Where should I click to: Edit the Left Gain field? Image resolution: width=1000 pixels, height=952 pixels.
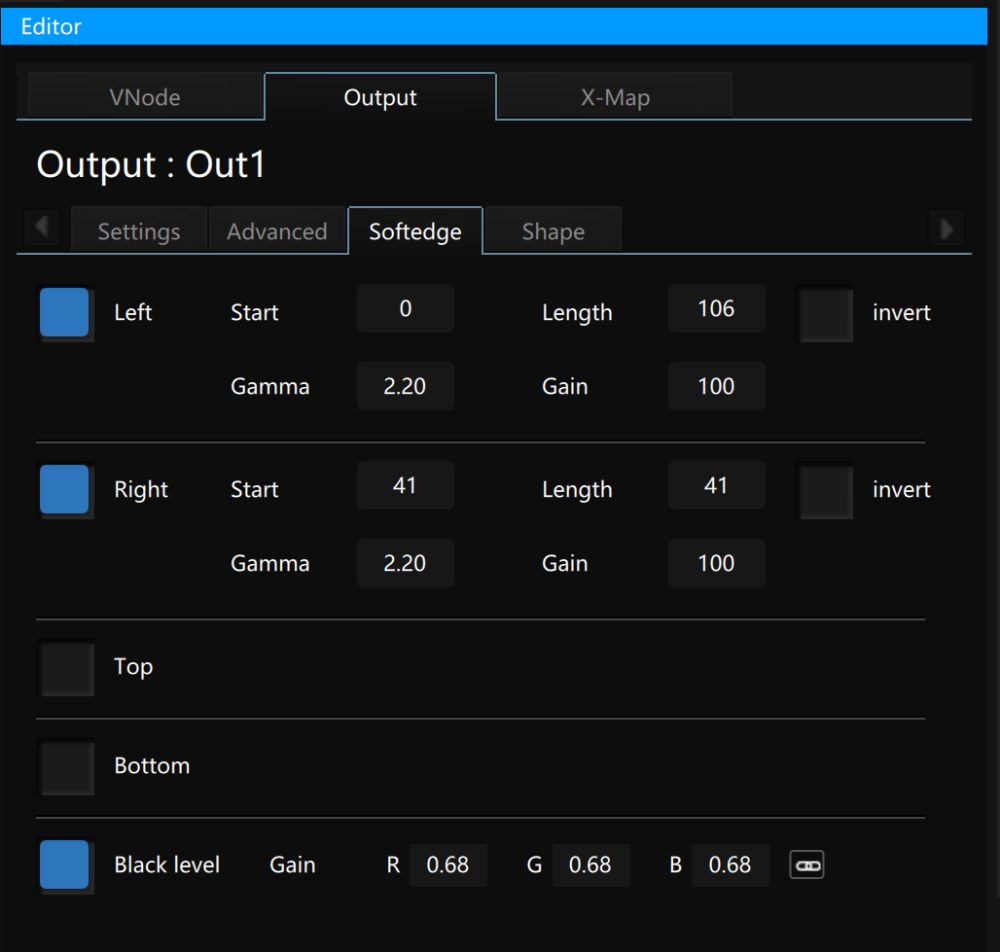[716, 386]
